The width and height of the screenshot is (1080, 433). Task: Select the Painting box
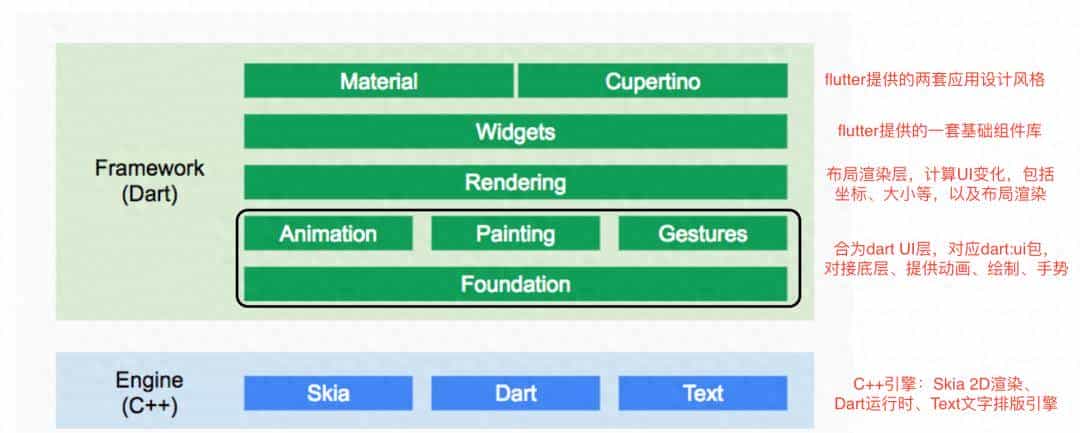pos(515,234)
